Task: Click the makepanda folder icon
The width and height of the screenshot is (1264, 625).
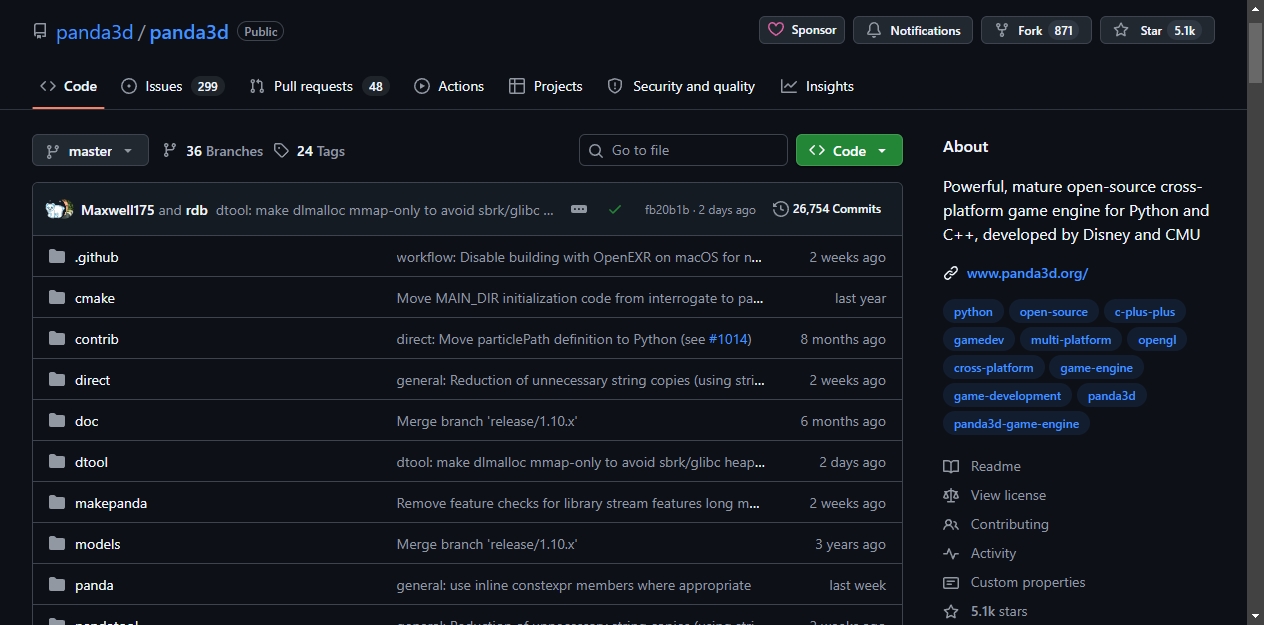Action: tap(57, 503)
